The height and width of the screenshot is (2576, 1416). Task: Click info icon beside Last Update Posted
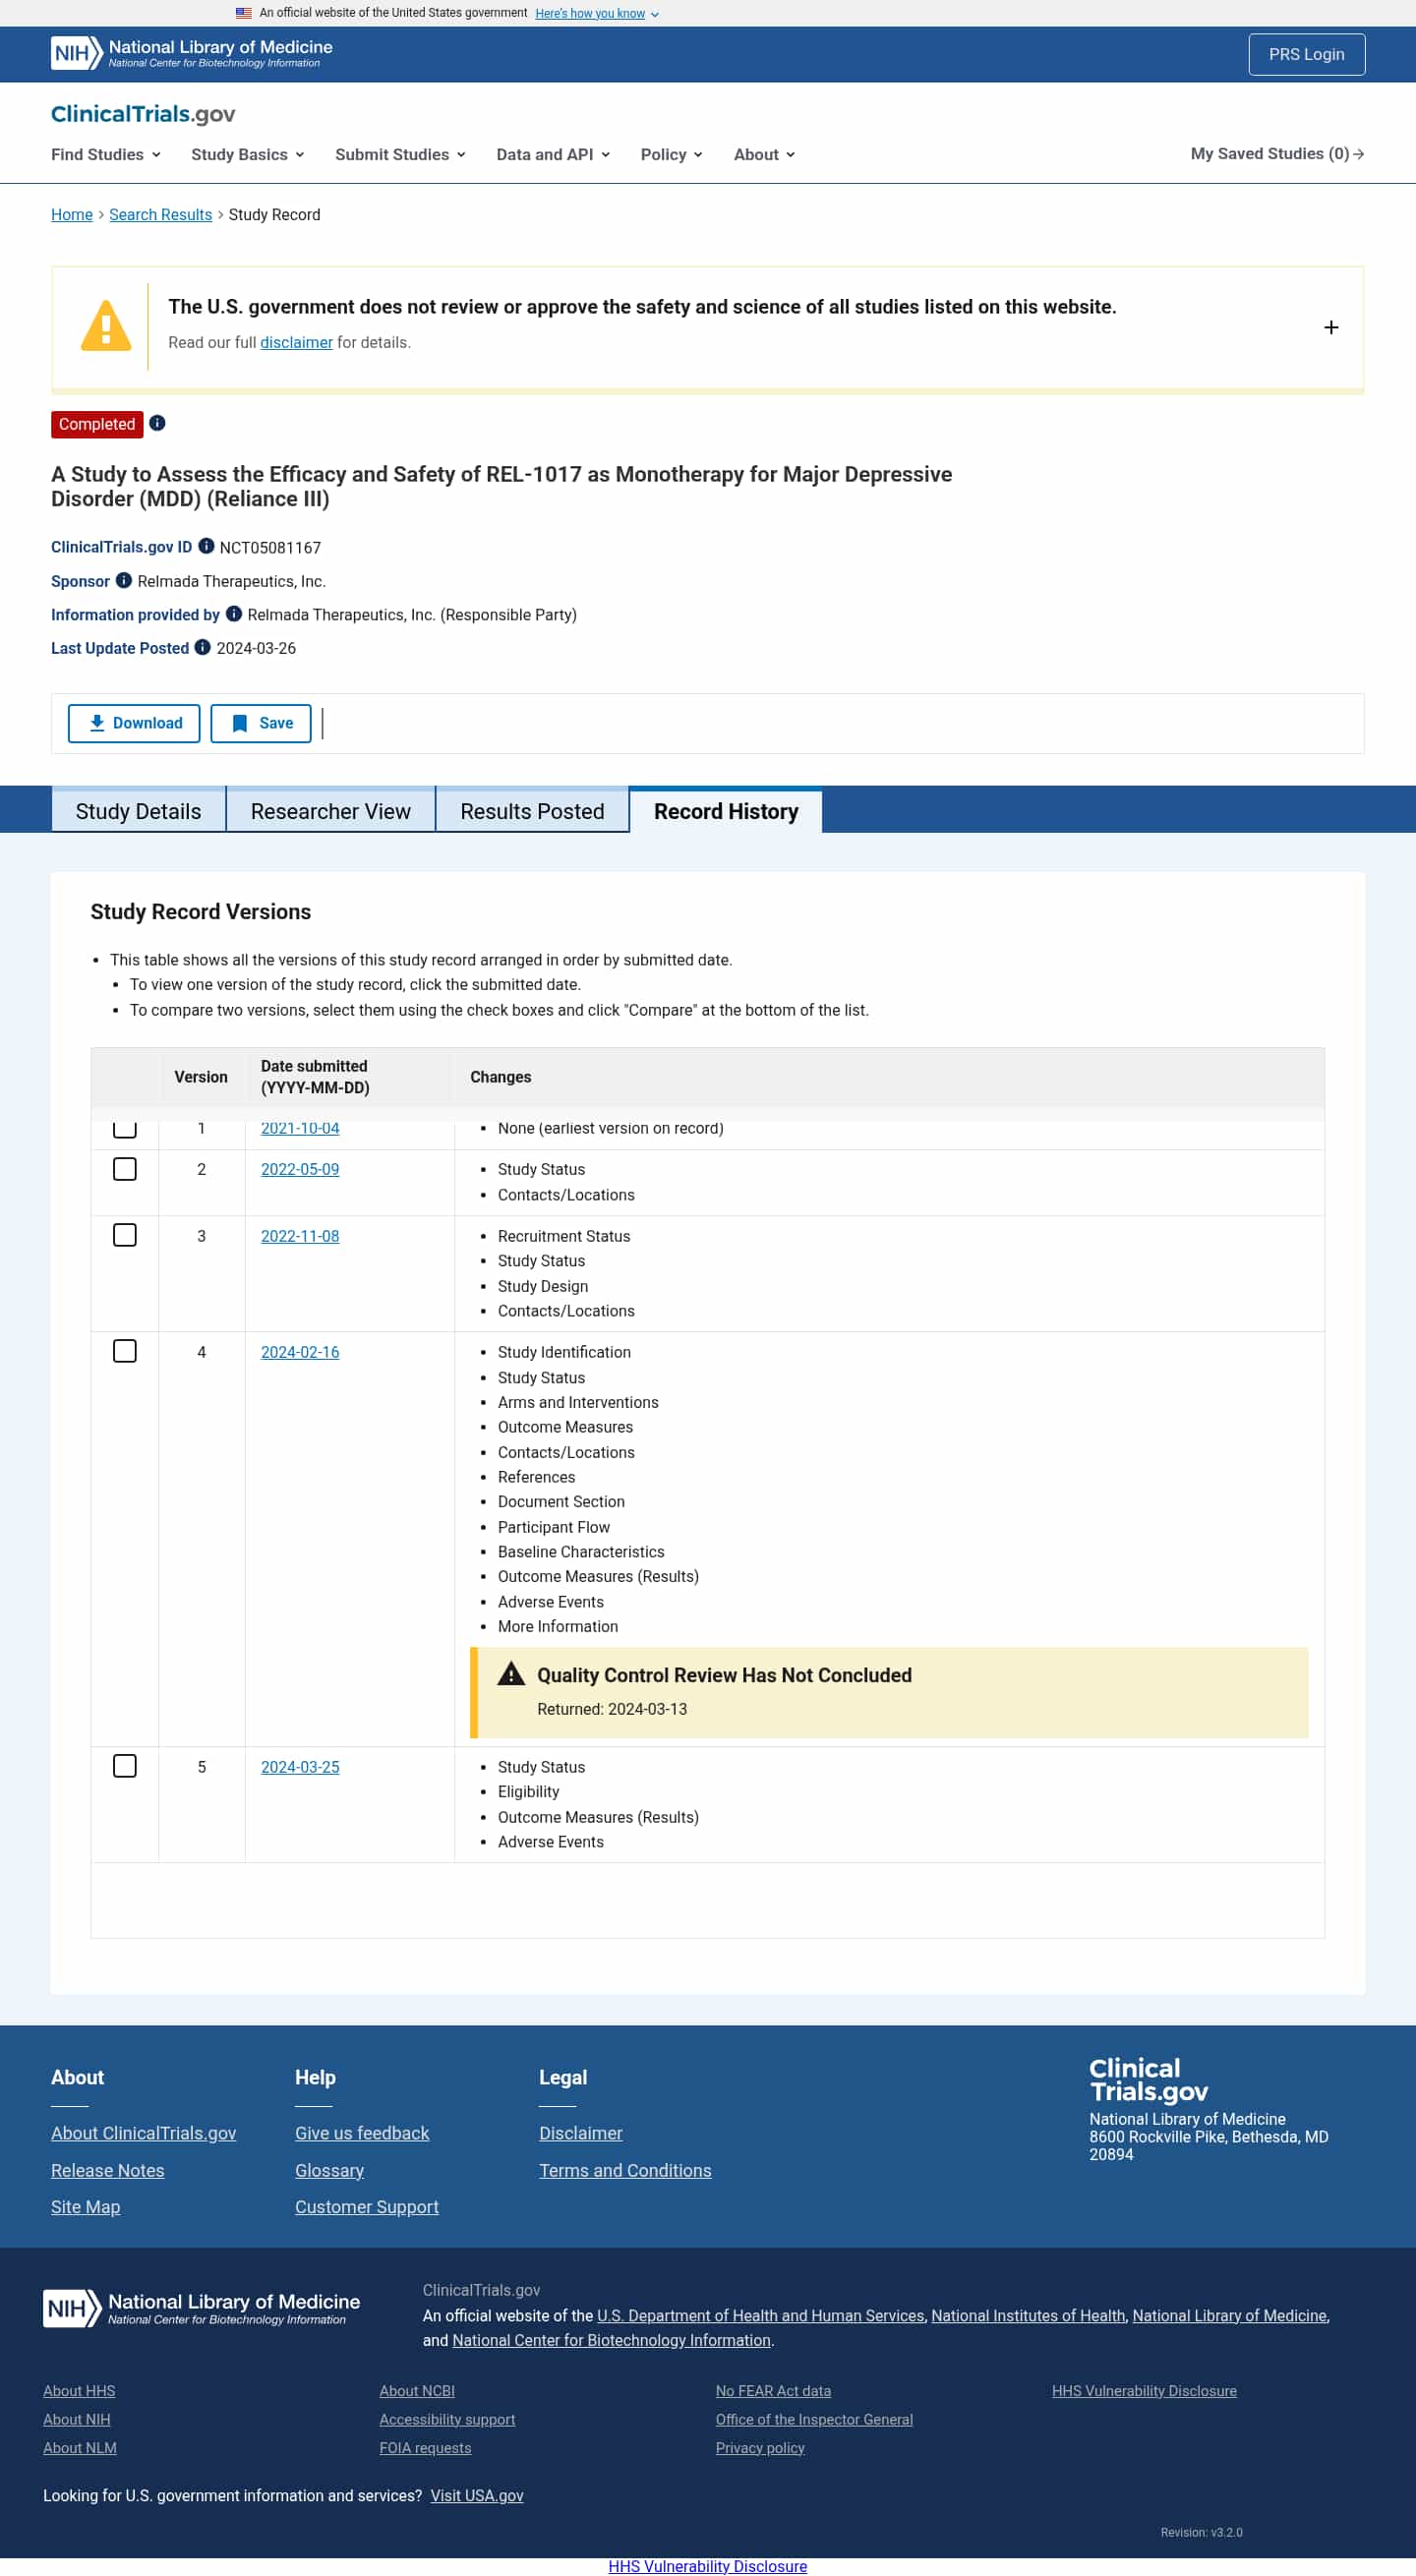point(203,647)
